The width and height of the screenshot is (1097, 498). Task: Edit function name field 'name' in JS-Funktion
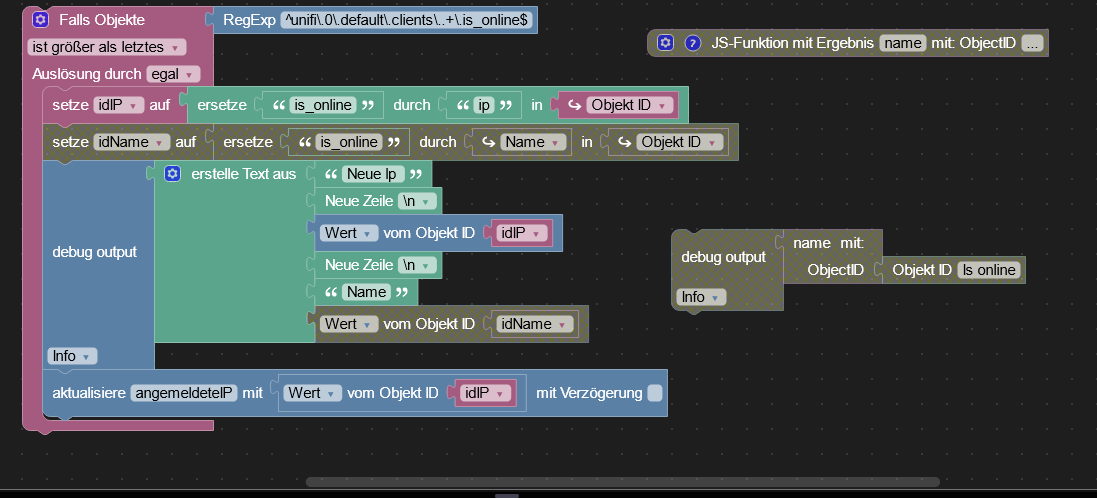(x=903, y=43)
